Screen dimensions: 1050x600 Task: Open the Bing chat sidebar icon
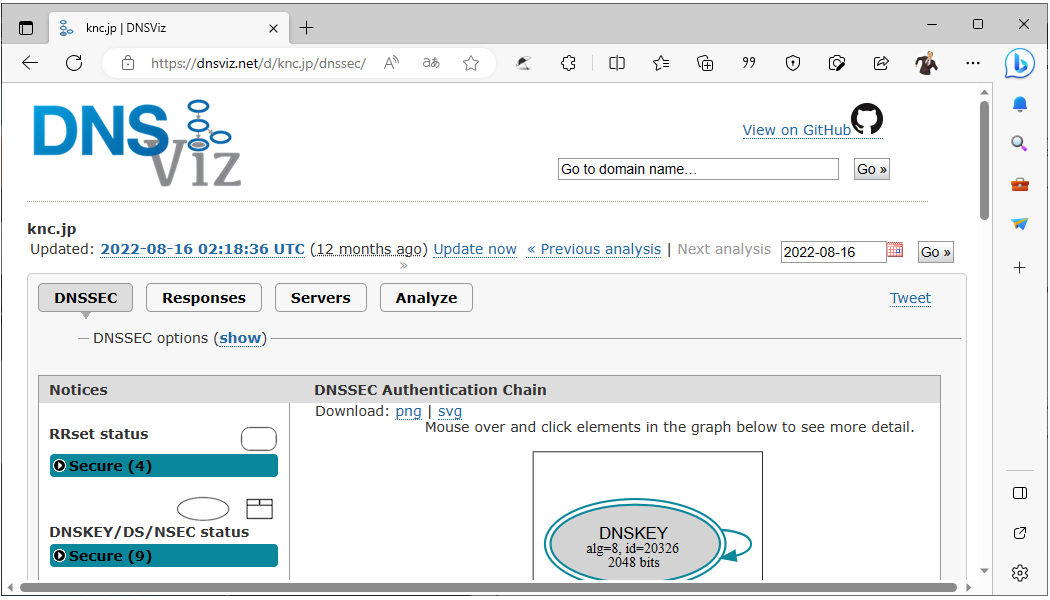(1019, 63)
